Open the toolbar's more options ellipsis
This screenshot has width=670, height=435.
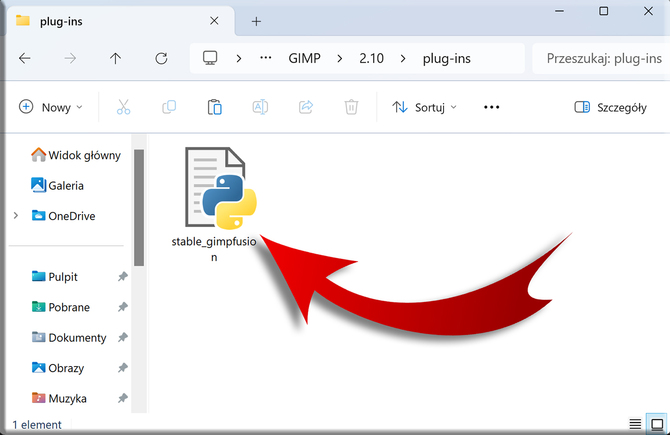[x=491, y=107]
